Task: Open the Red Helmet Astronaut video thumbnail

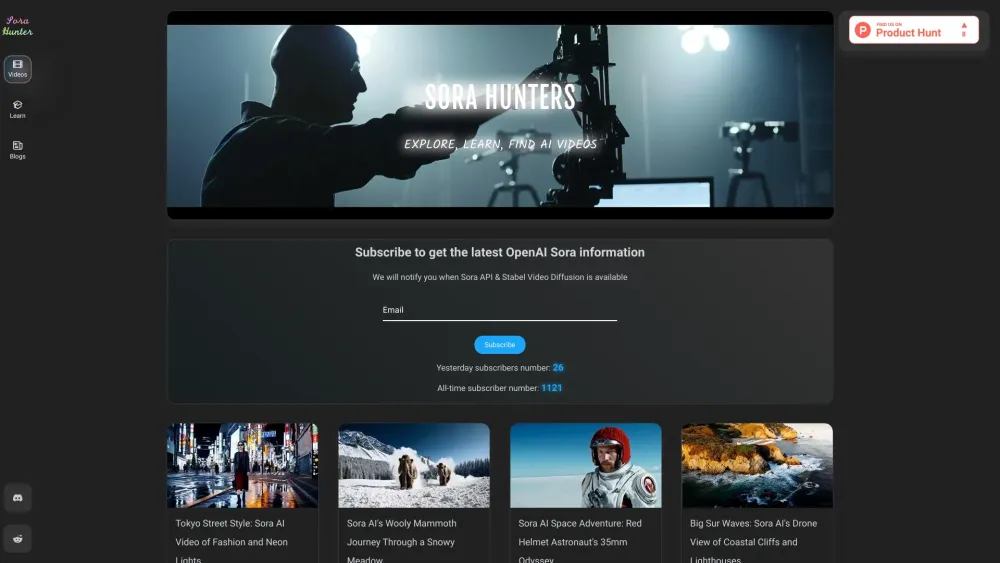Action: 585,465
